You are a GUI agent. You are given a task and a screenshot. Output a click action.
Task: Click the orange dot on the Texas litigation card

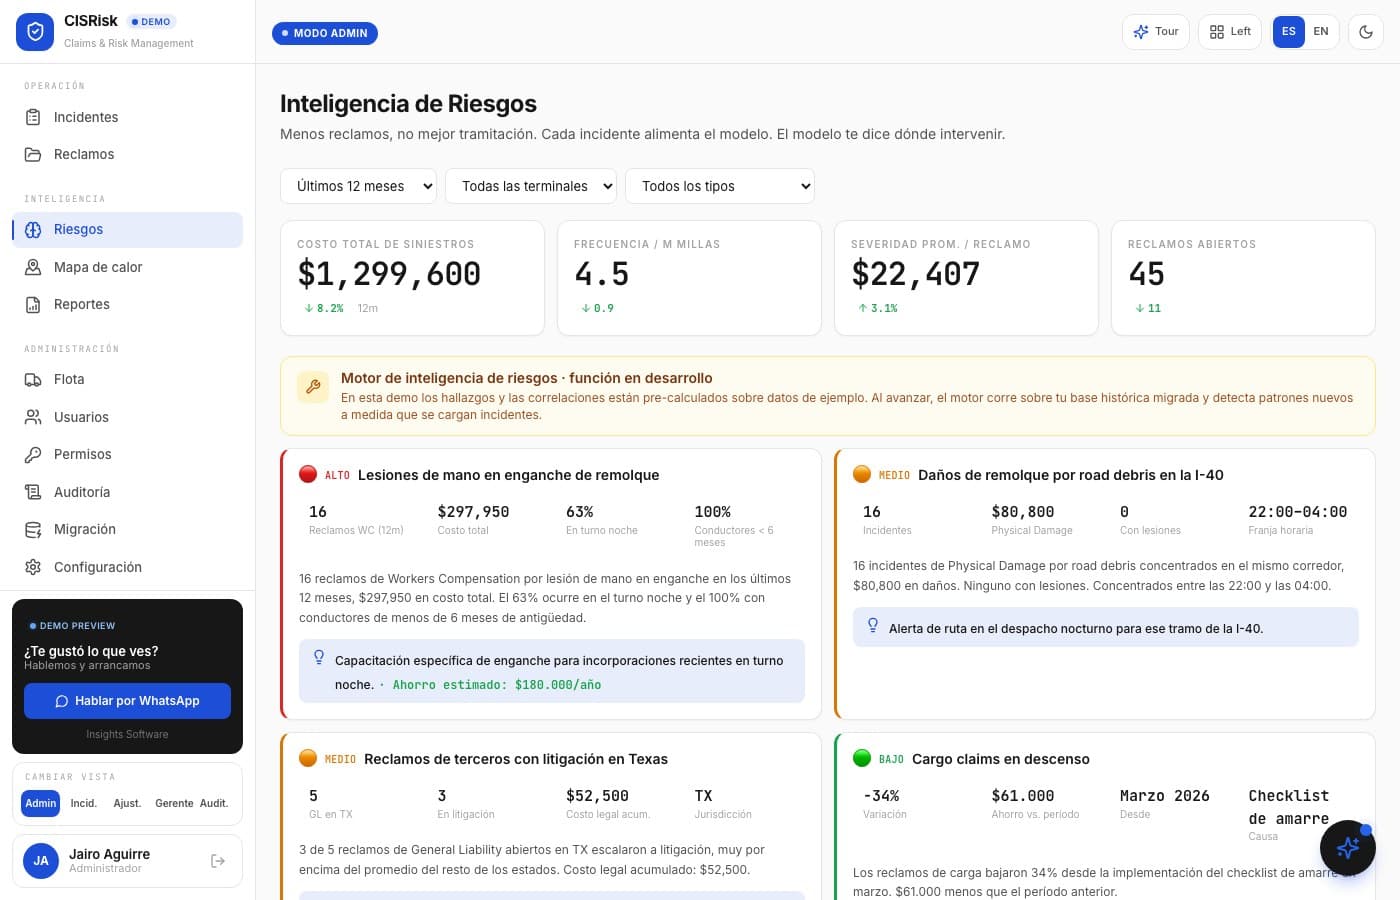(x=308, y=758)
